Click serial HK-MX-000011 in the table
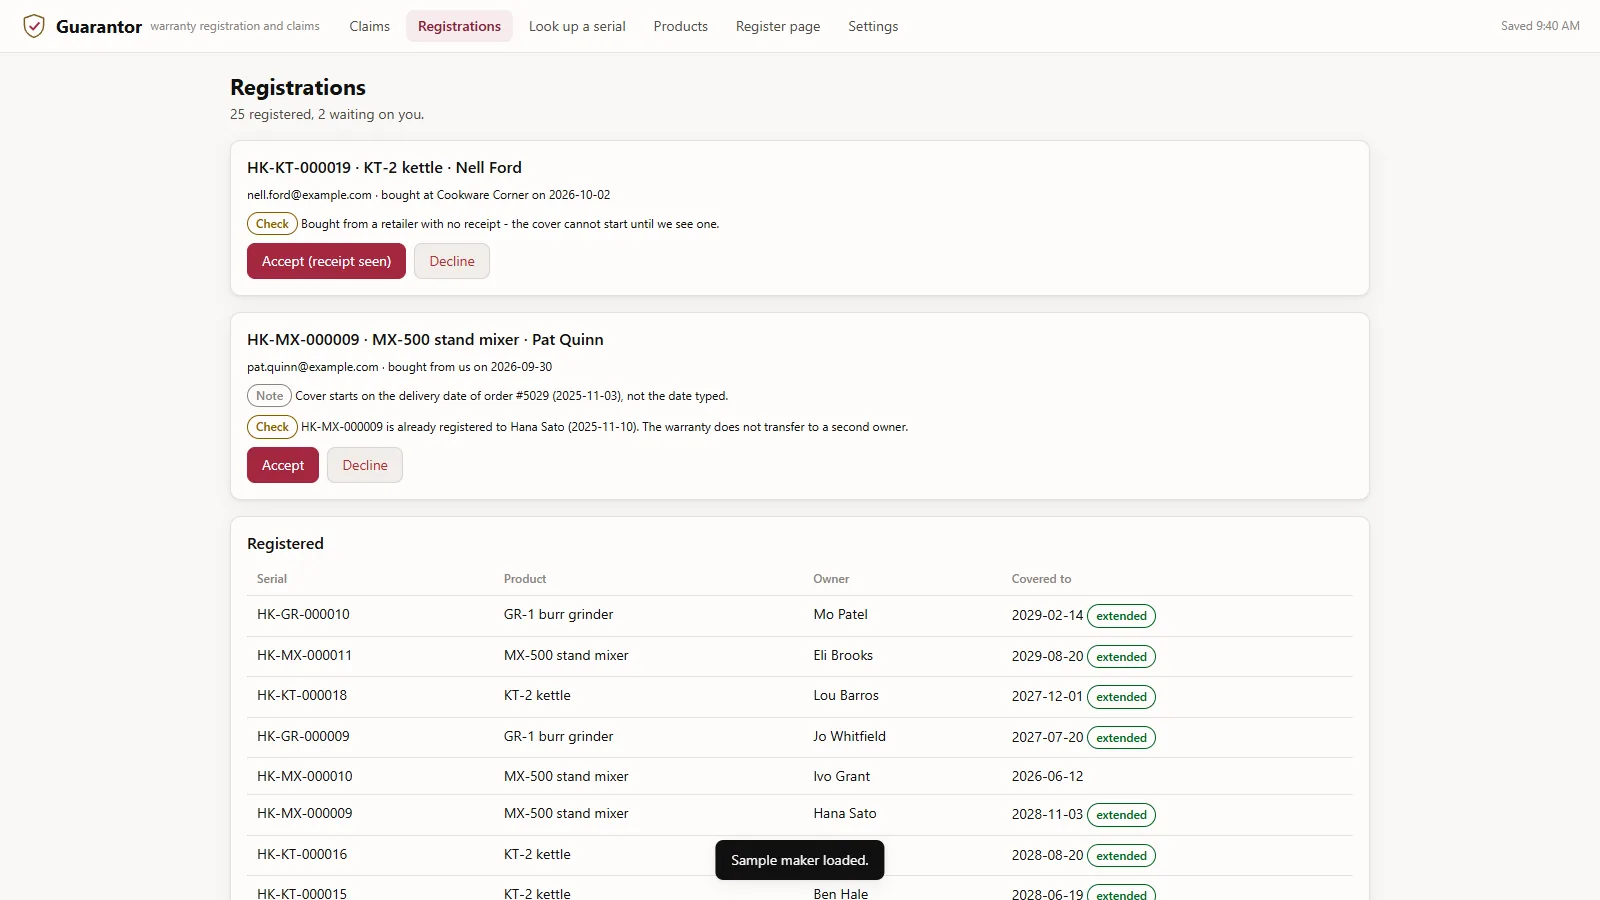 (x=304, y=655)
